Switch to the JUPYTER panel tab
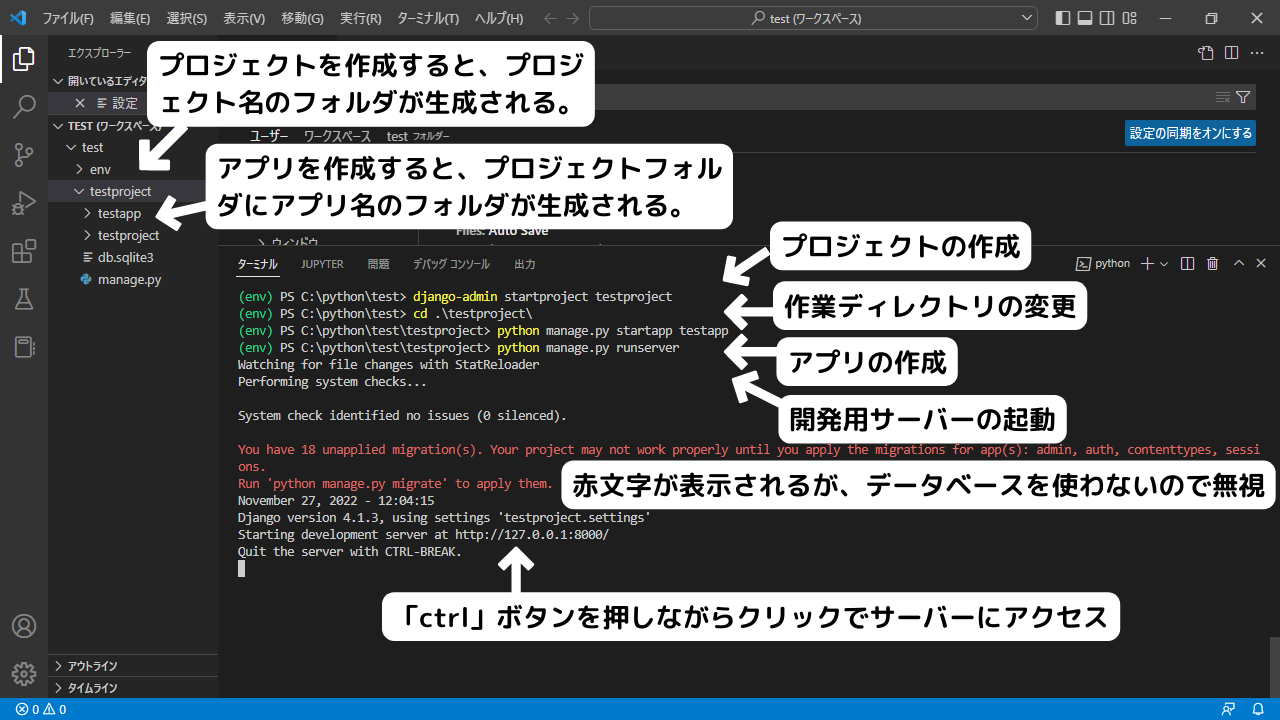 [x=321, y=263]
